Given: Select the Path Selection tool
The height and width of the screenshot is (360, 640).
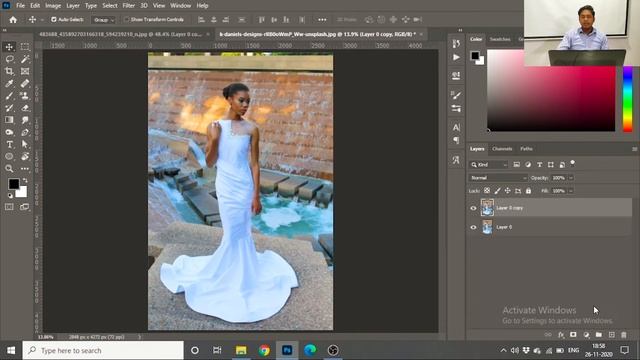Looking at the screenshot, I should 25,144.
